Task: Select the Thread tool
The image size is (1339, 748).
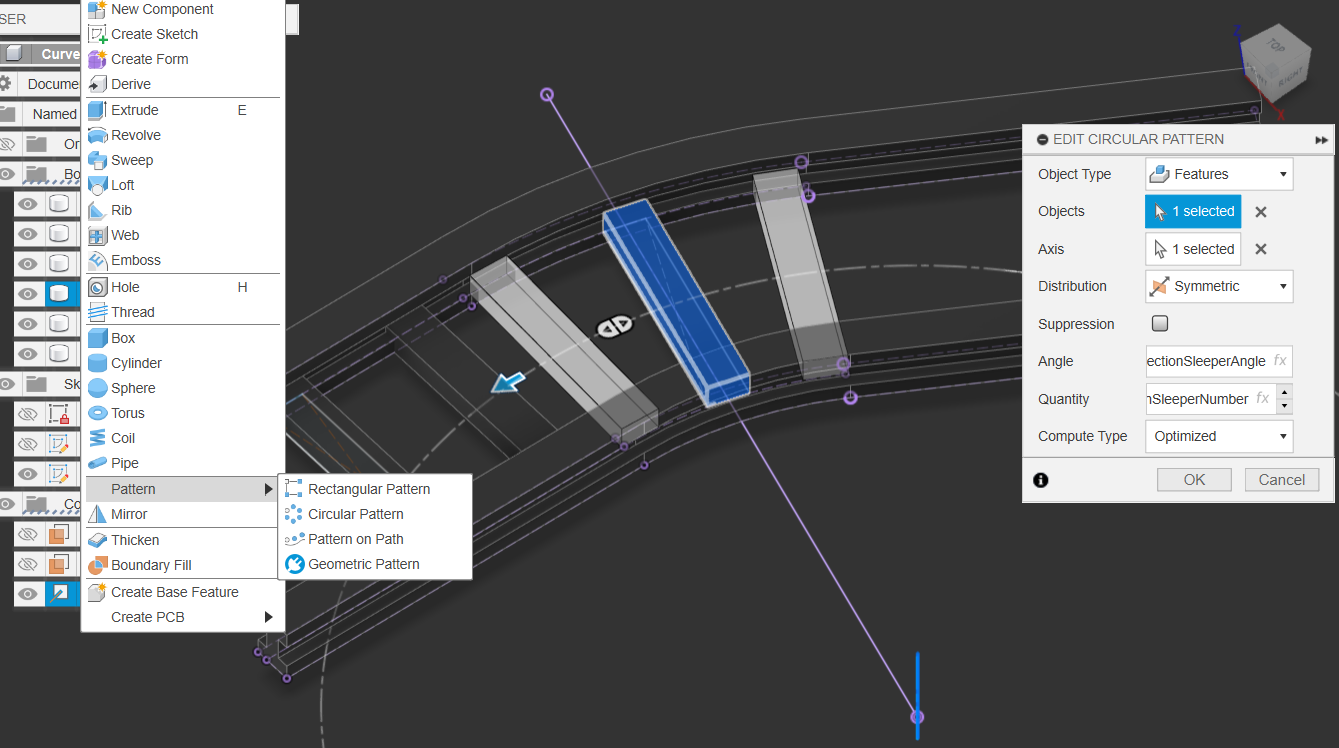Action: point(133,312)
